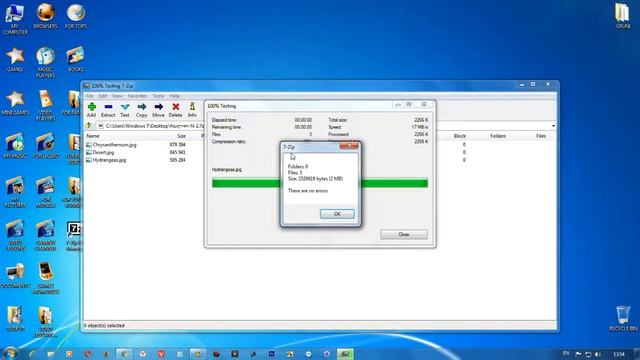Open the Documents desktop icon

tap(15, 276)
